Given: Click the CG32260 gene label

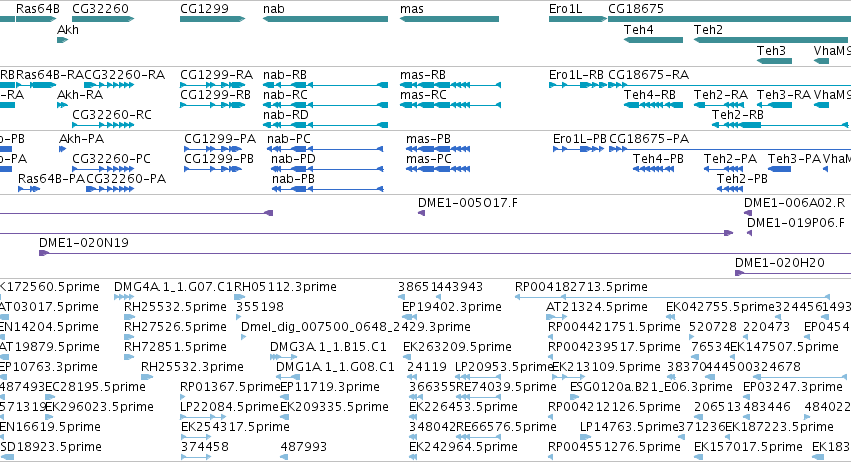Looking at the screenshot, I should pos(100,9).
